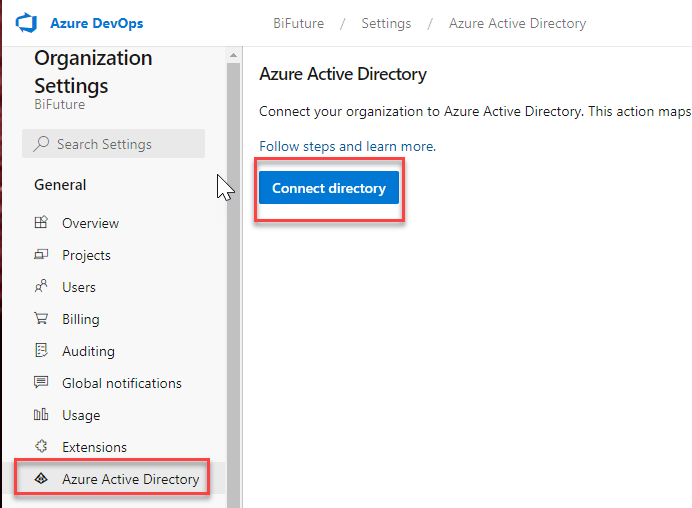
Task: Click the Global notifications chat icon
Action: coord(41,382)
